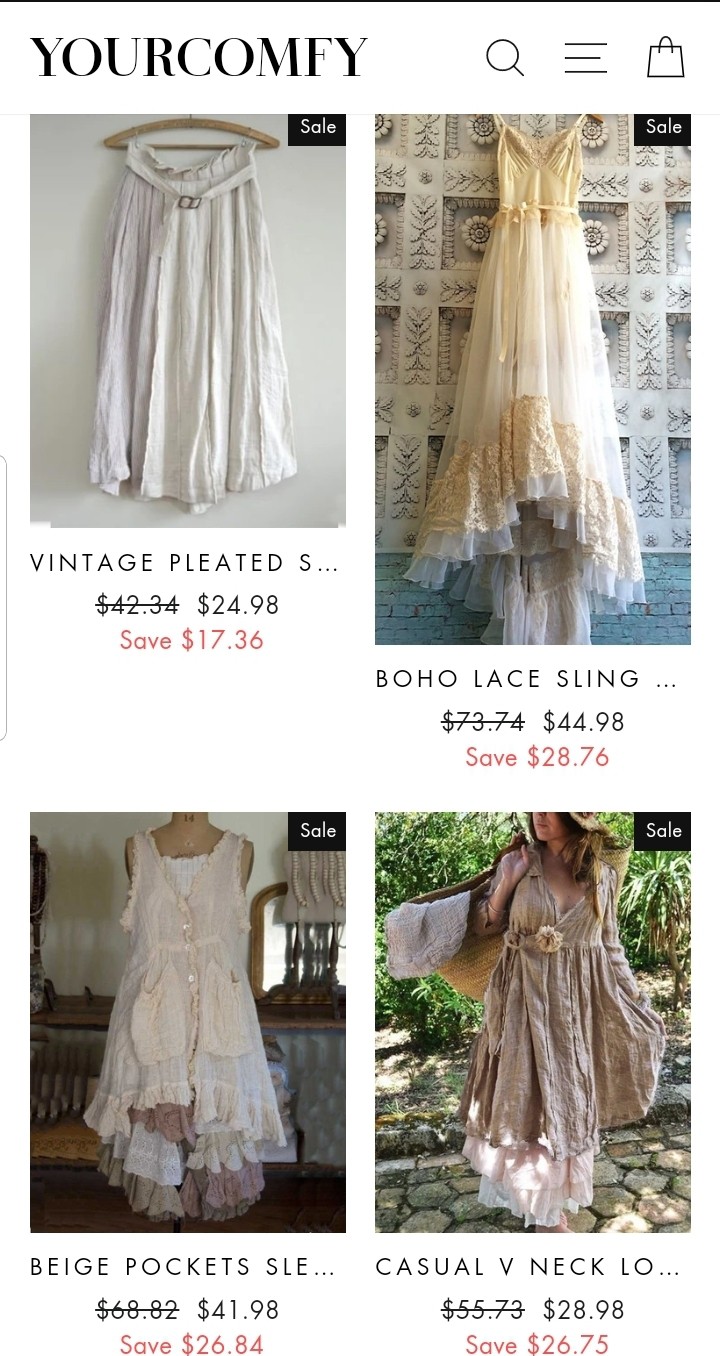This screenshot has width=720, height=1356.
Task: Click the Vintage Pleated S... title
Action: pos(185,563)
